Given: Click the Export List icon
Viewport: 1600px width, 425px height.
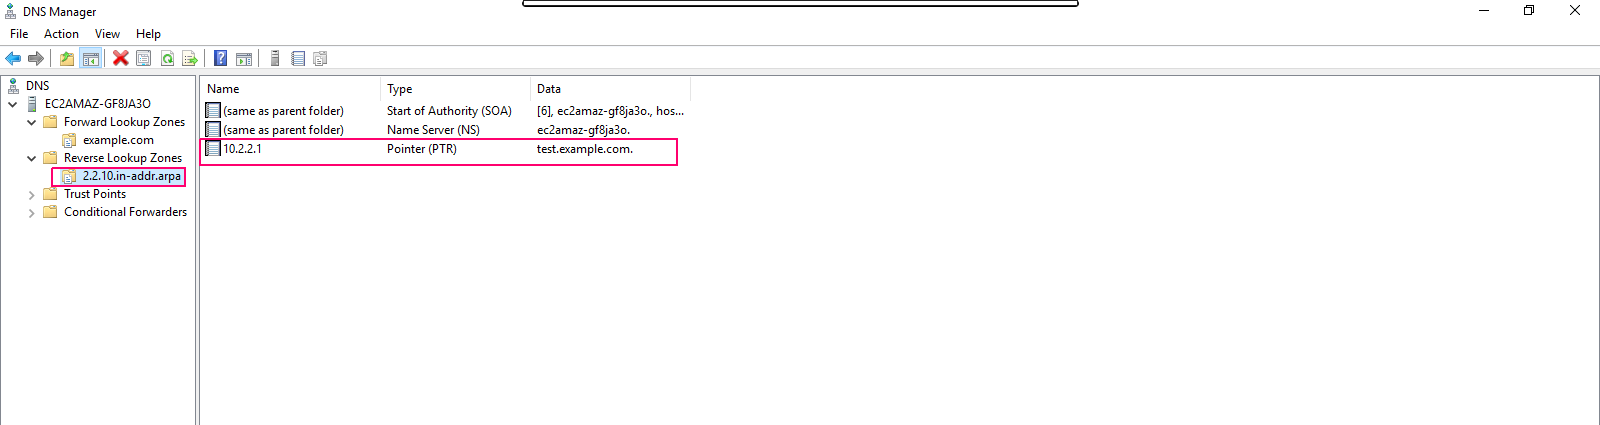Looking at the screenshot, I should [x=189, y=59].
